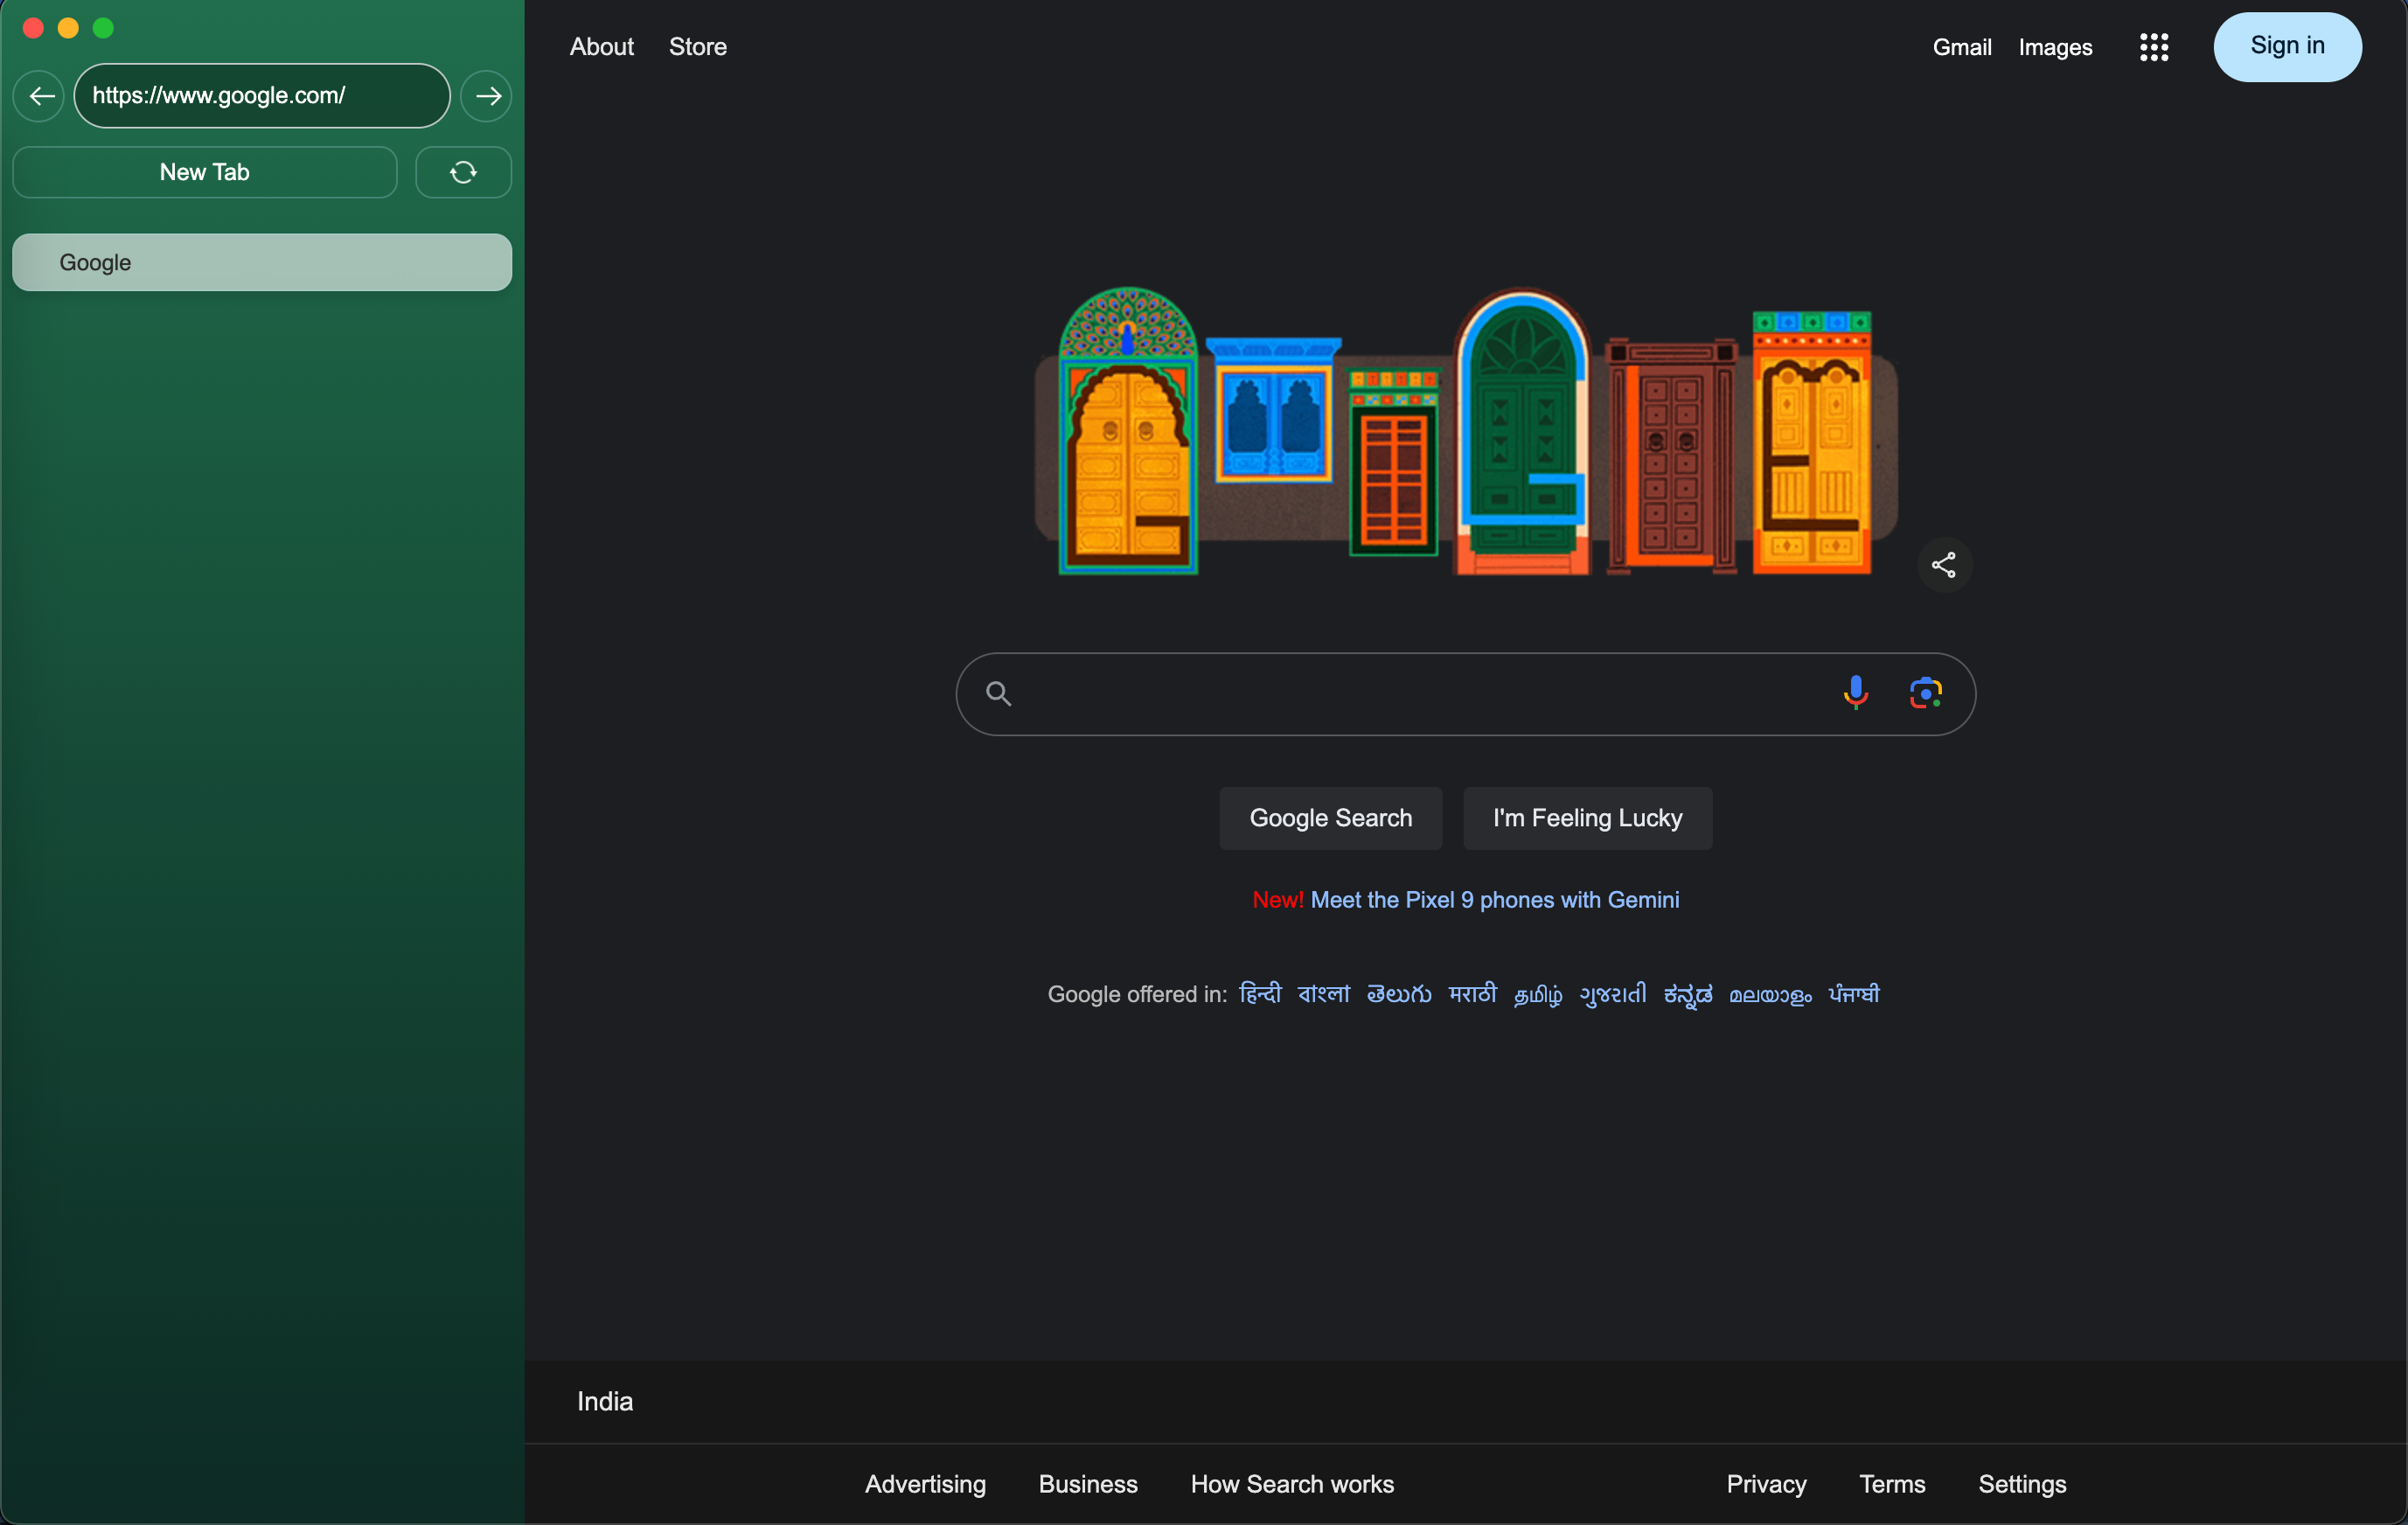Search by image with Google Lens
Viewport: 2408px width, 1525px height.
click(x=1925, y=693)
